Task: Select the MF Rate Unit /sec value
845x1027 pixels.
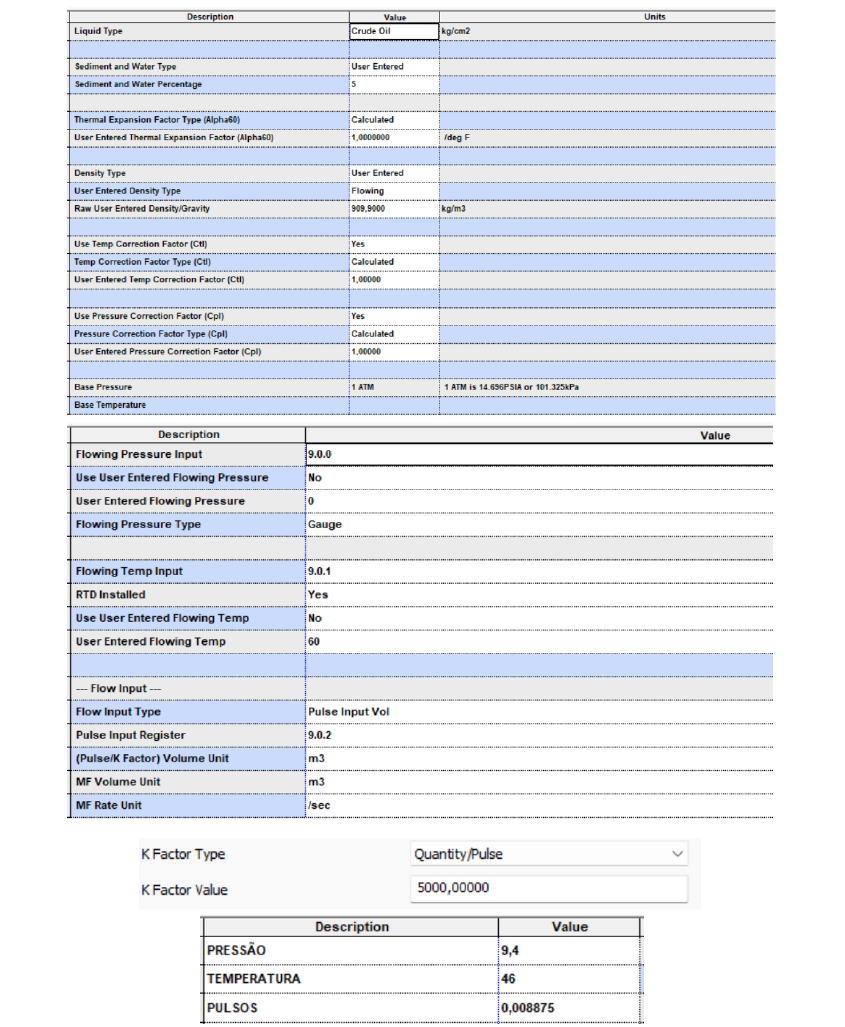Action: click(539, 806)
